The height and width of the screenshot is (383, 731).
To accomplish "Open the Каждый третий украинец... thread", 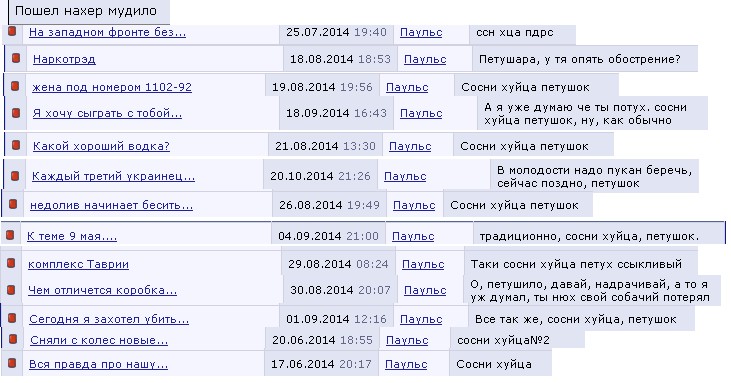I will (113, 176).
